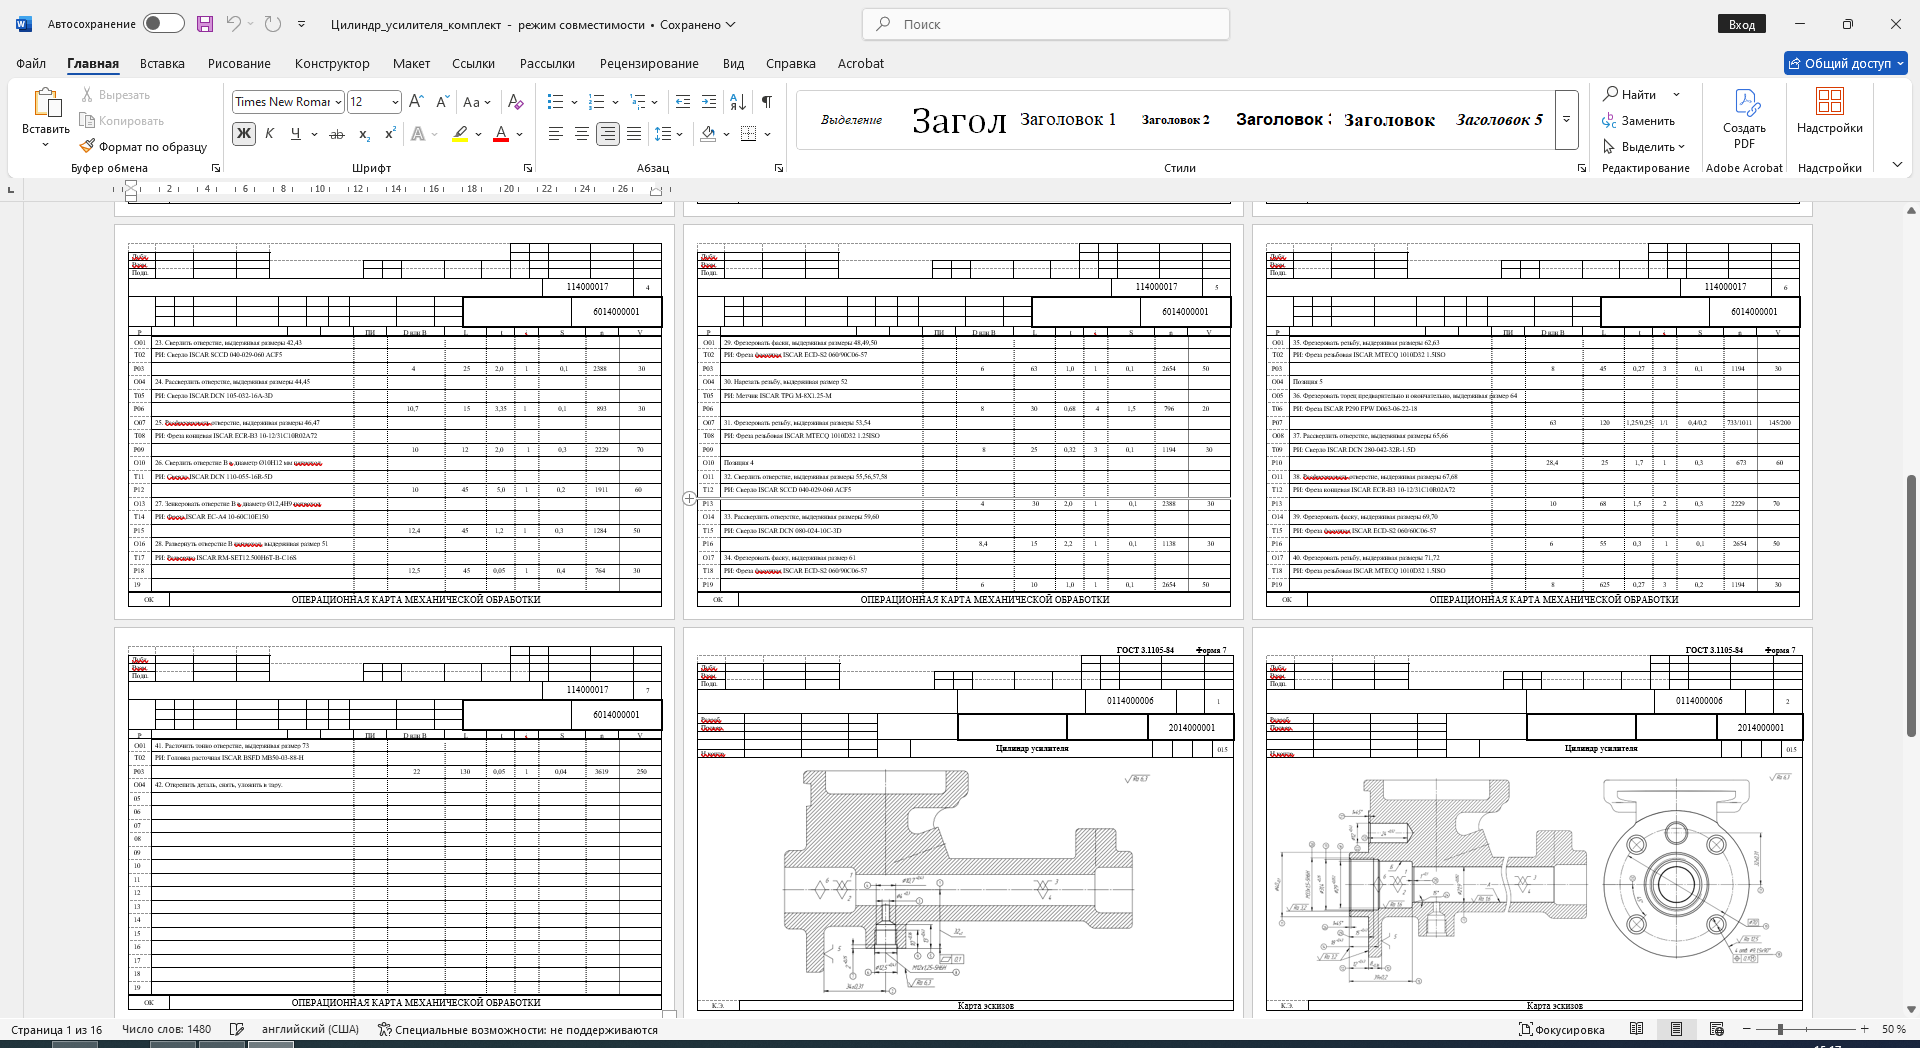
Task: Open the Вставка ribbon tab
Action: 162,63
